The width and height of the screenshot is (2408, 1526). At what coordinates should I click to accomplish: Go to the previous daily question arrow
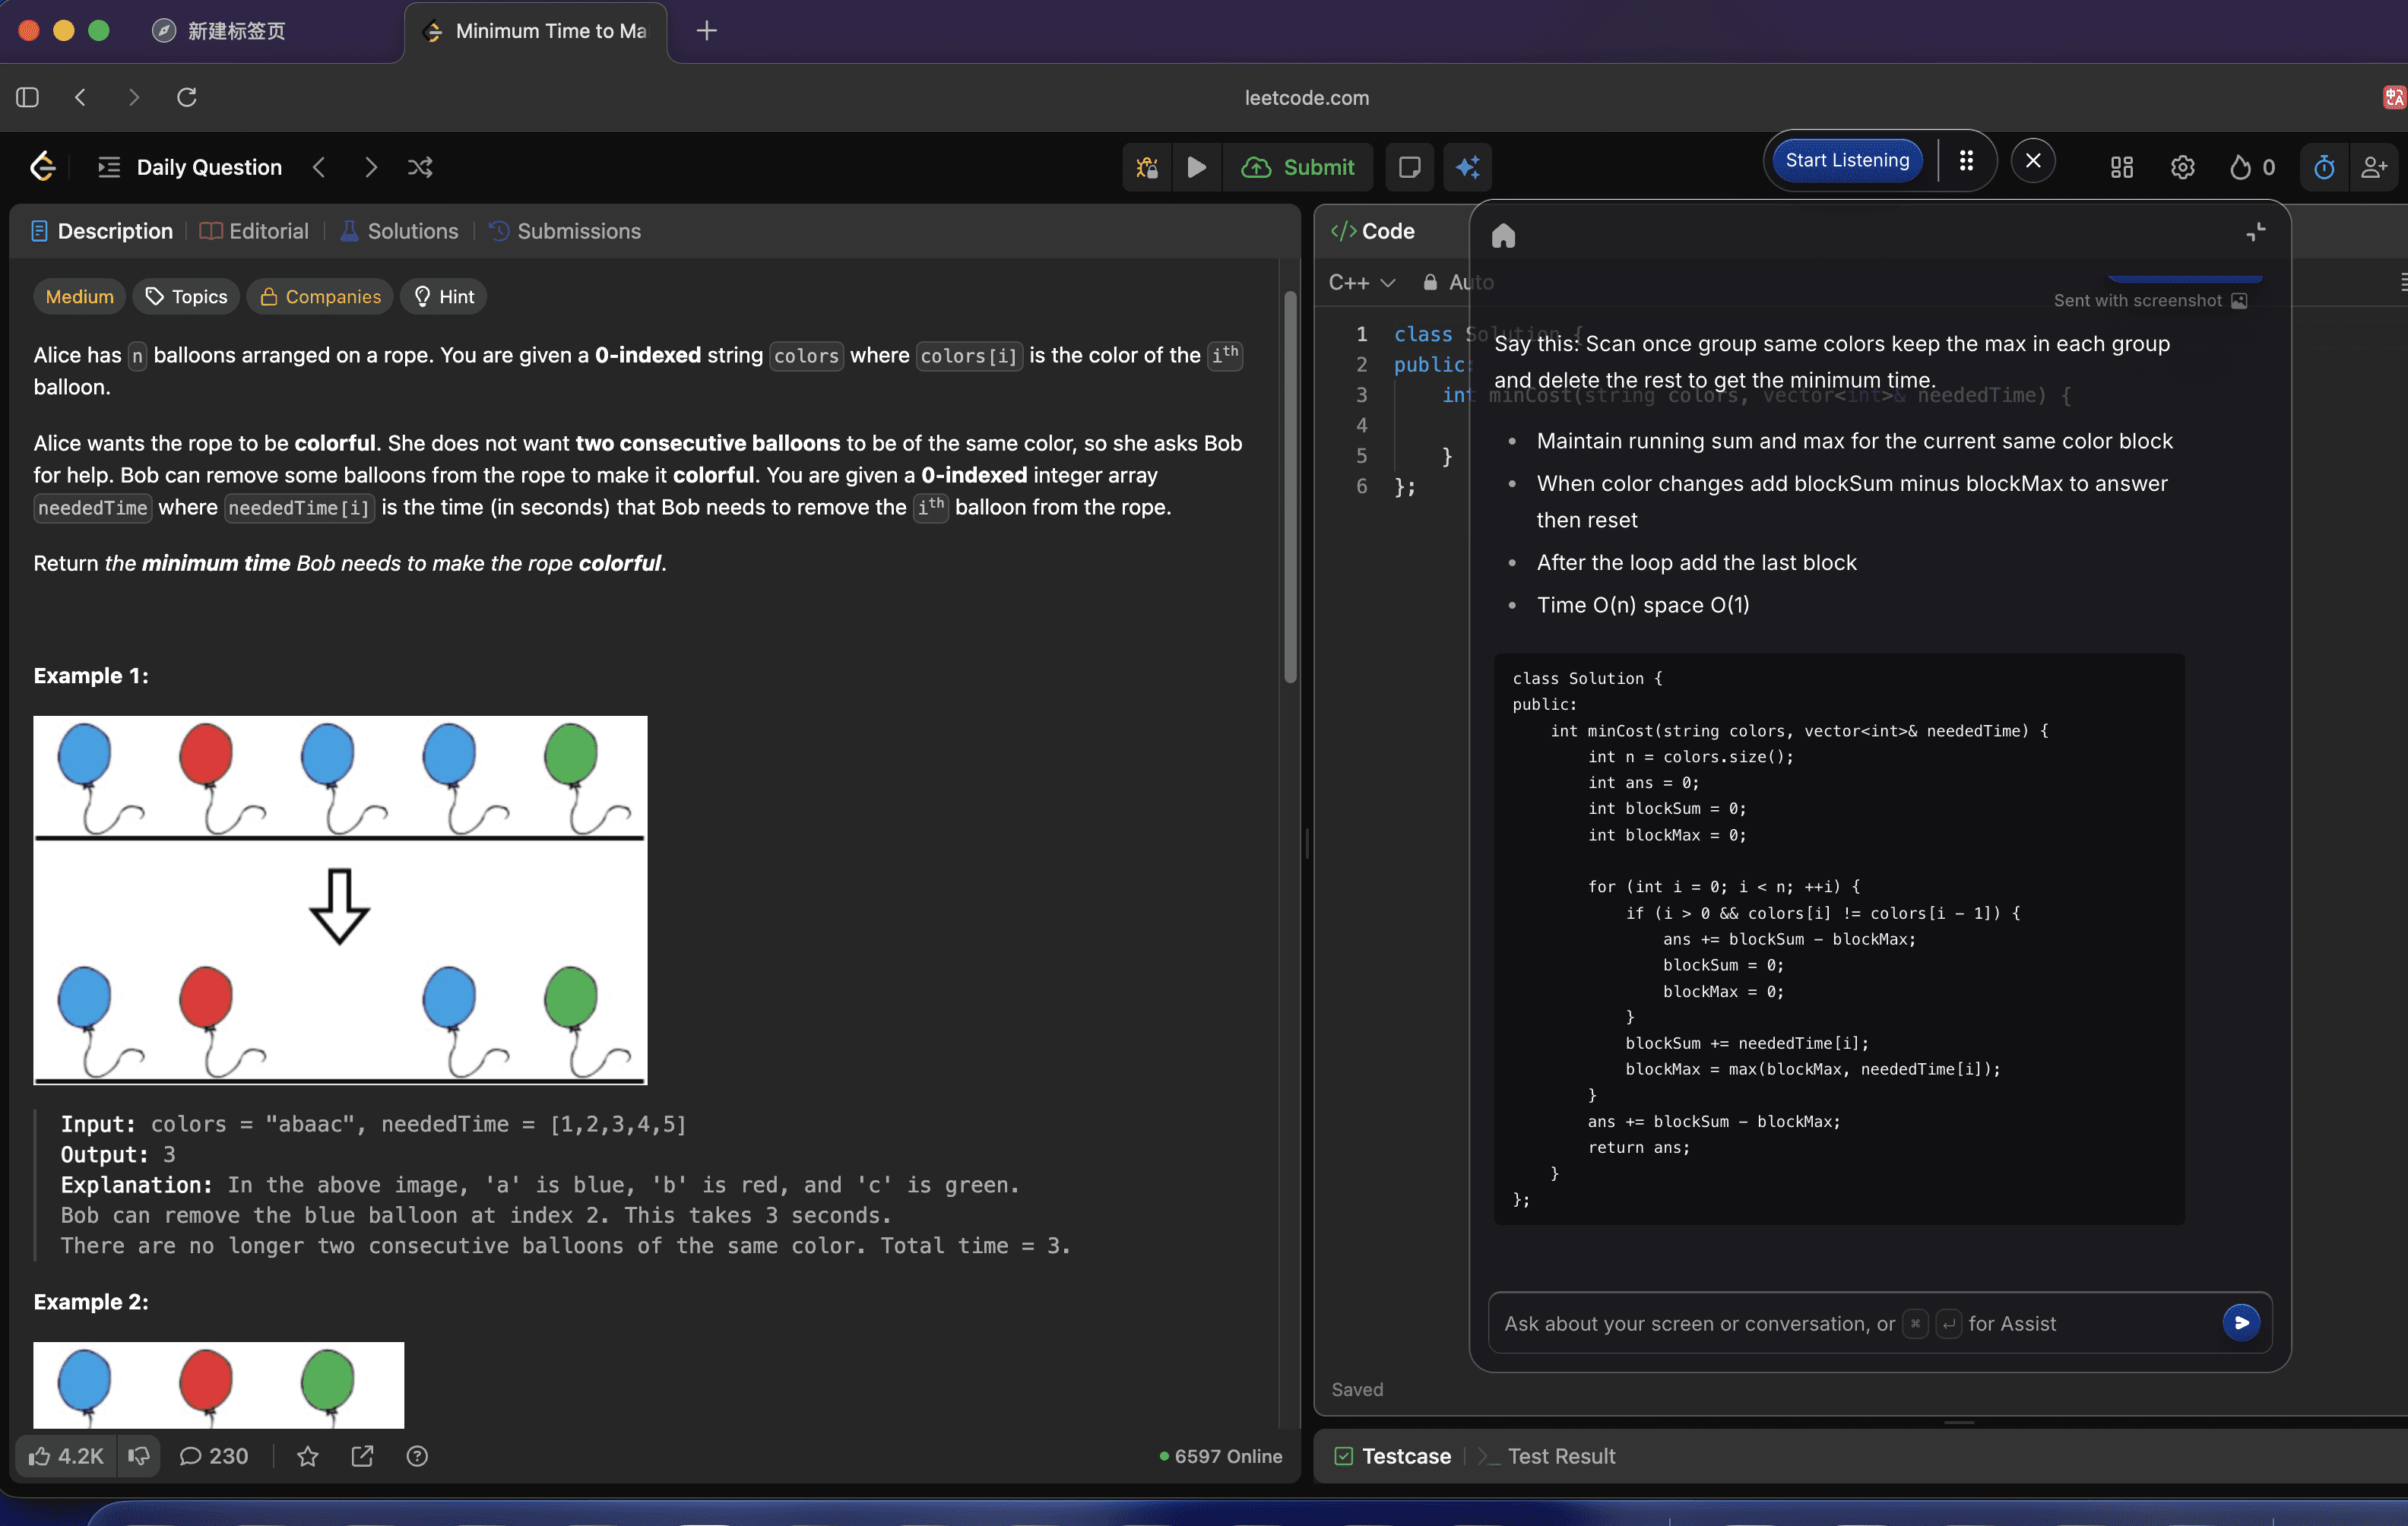pyautogui.click(x=320, y=167)
